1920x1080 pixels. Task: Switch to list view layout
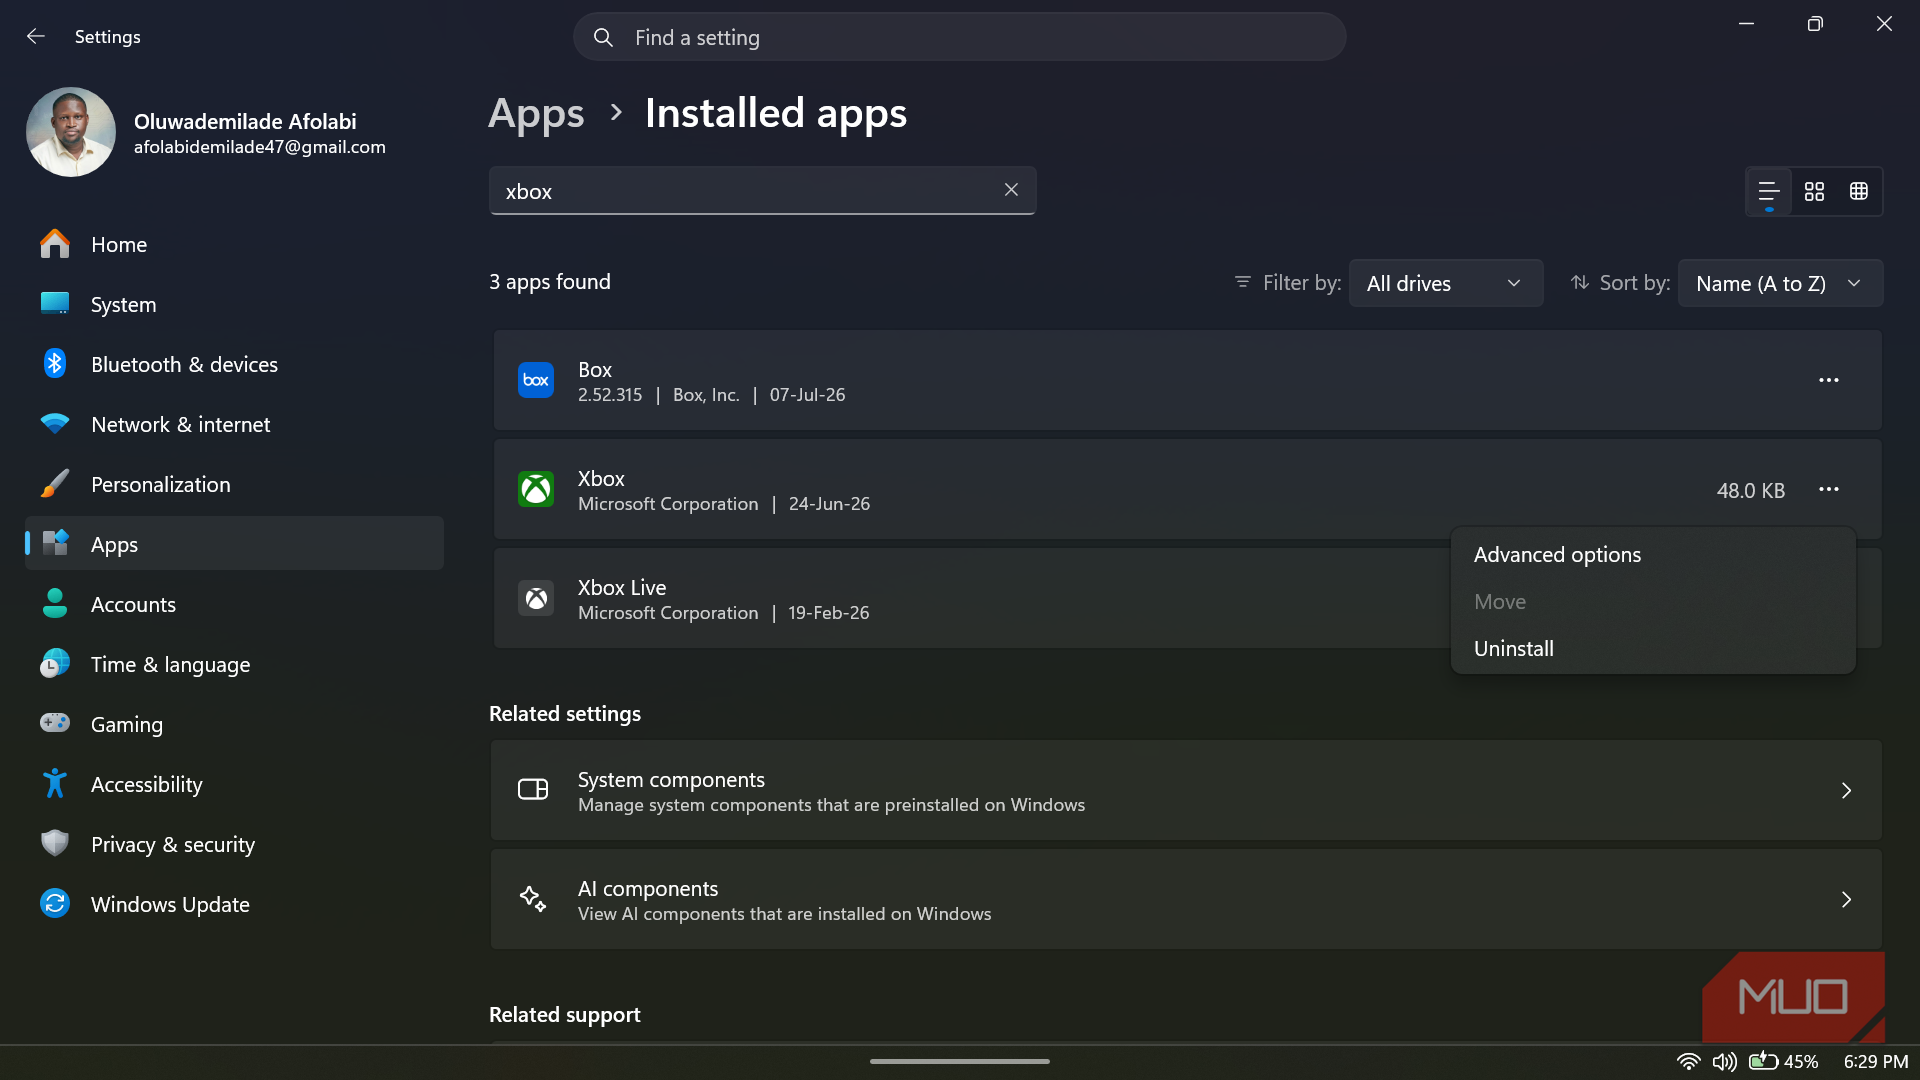pos(1768,191)
